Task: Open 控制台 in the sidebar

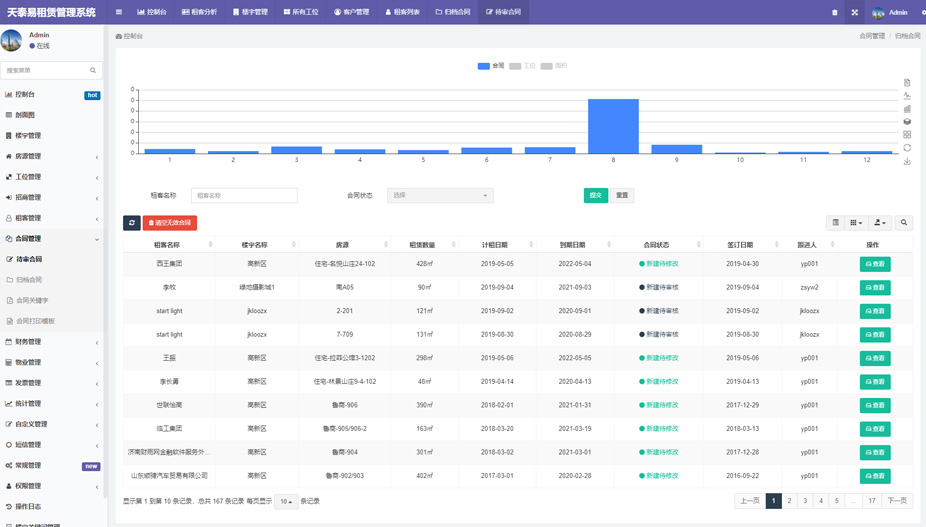Action: (52, 95)
